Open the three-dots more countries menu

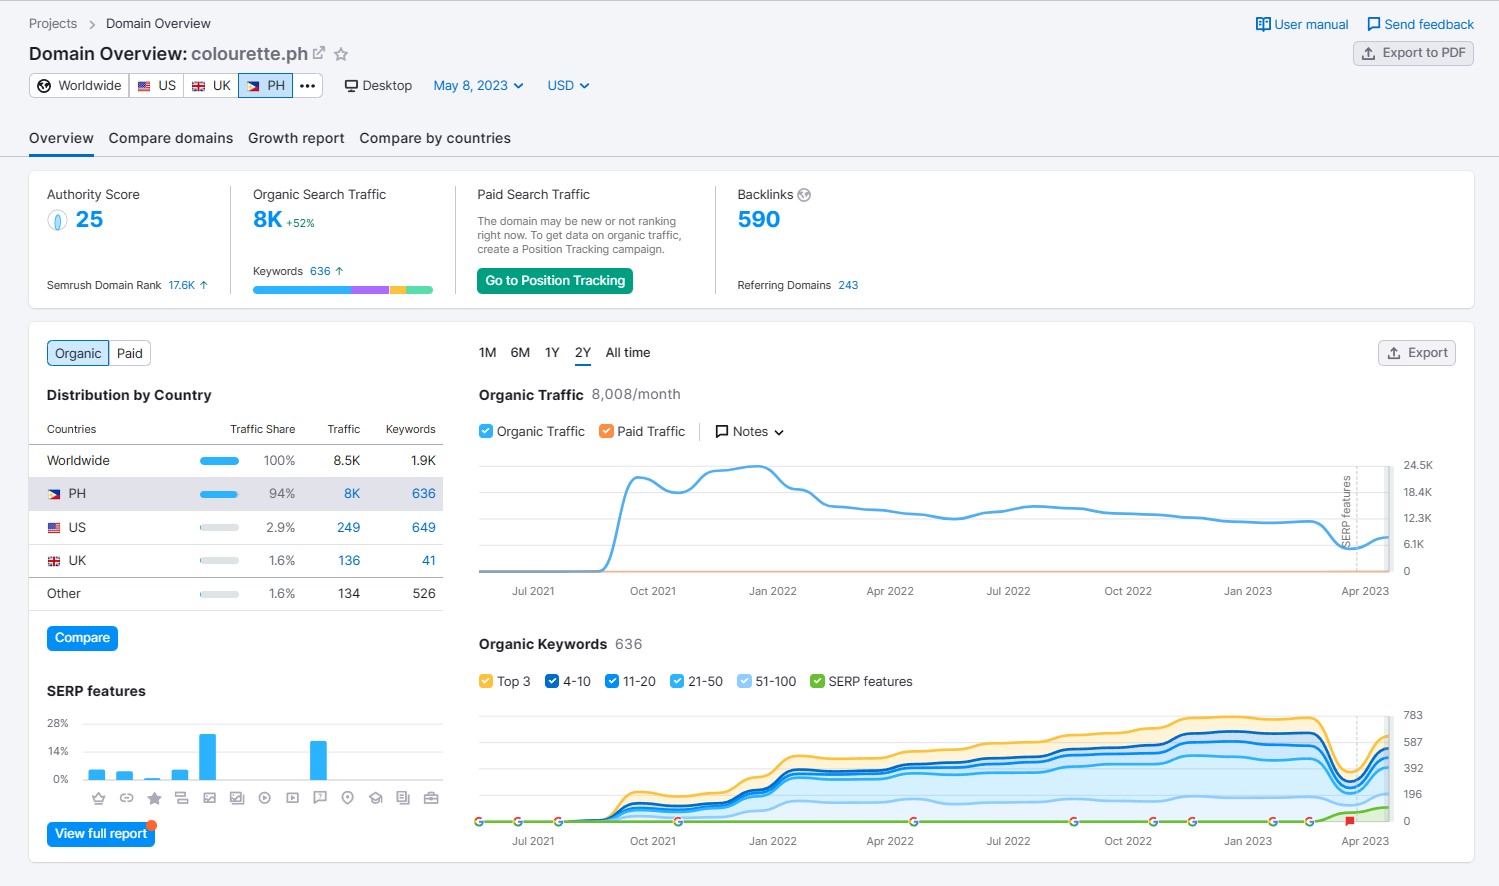click(308, 86)
